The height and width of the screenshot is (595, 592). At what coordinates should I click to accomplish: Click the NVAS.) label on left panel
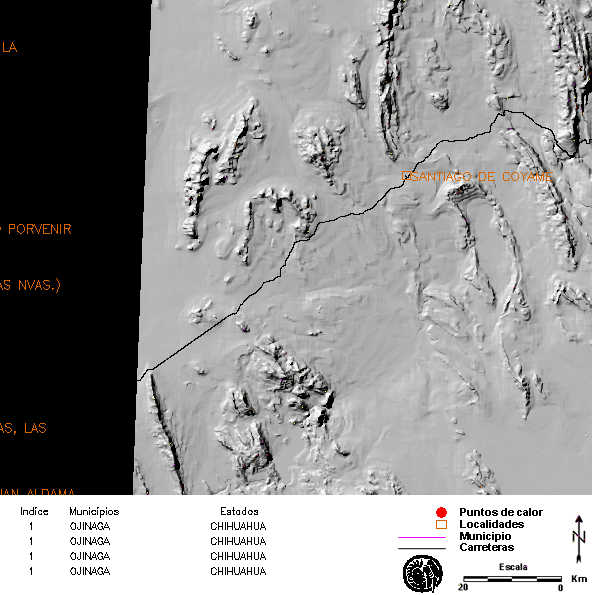pos(39,285)
